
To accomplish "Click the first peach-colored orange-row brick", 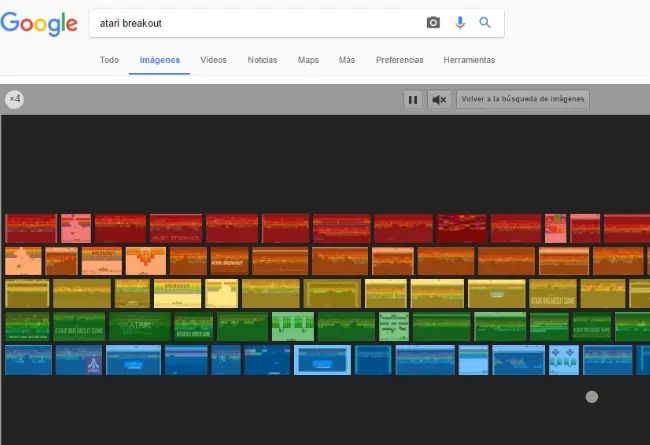I will [23, 261].
